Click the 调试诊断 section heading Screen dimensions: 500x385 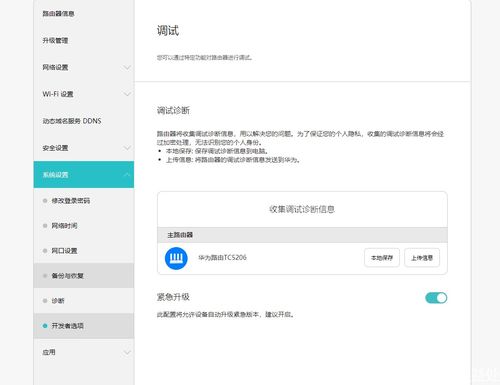[173, 110]
